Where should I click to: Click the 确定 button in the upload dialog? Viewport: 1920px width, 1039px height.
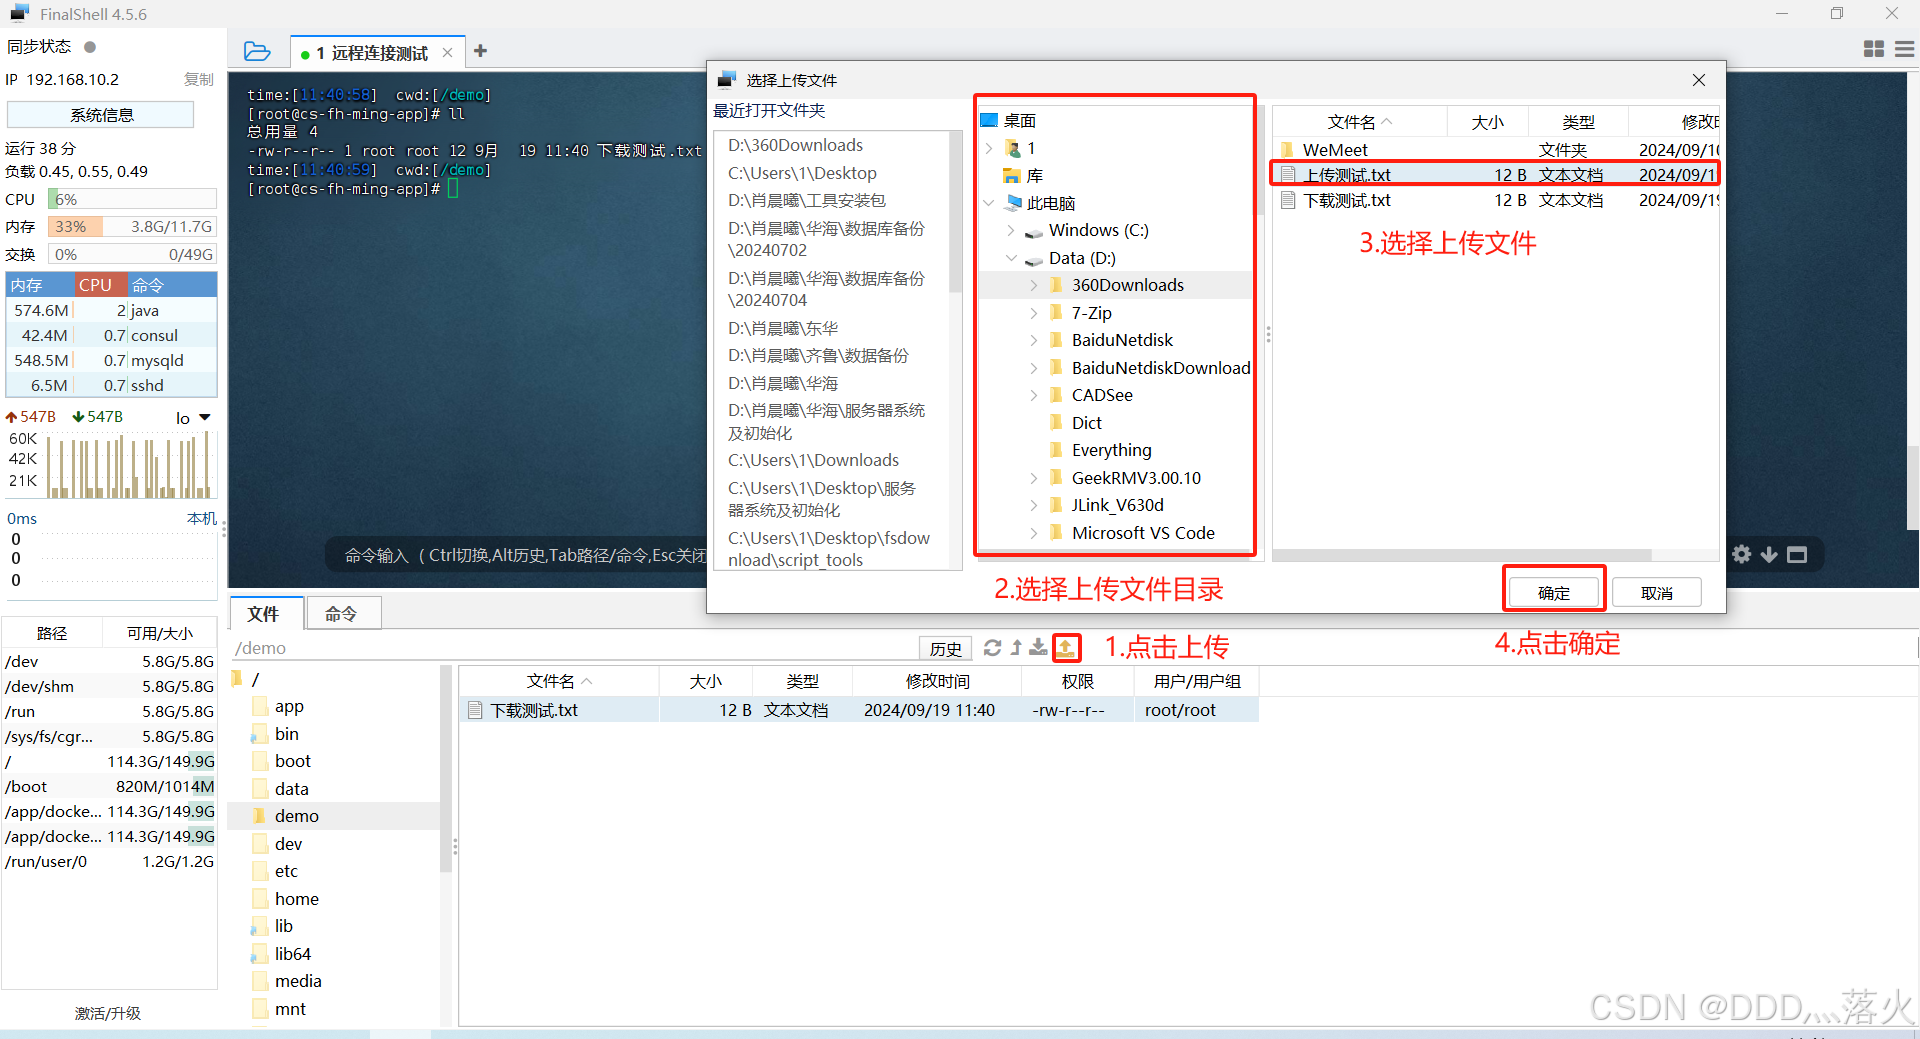click(x=1553, y=591)
